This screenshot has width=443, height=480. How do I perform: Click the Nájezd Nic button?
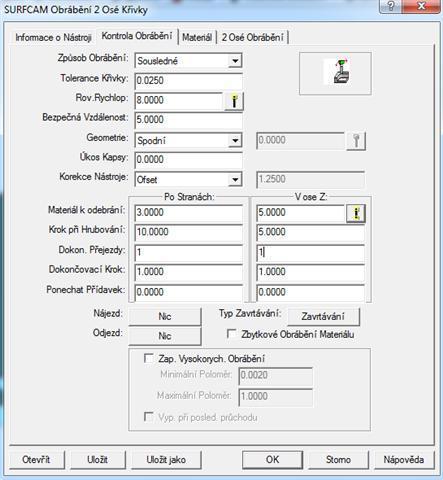tap(165, 316)
